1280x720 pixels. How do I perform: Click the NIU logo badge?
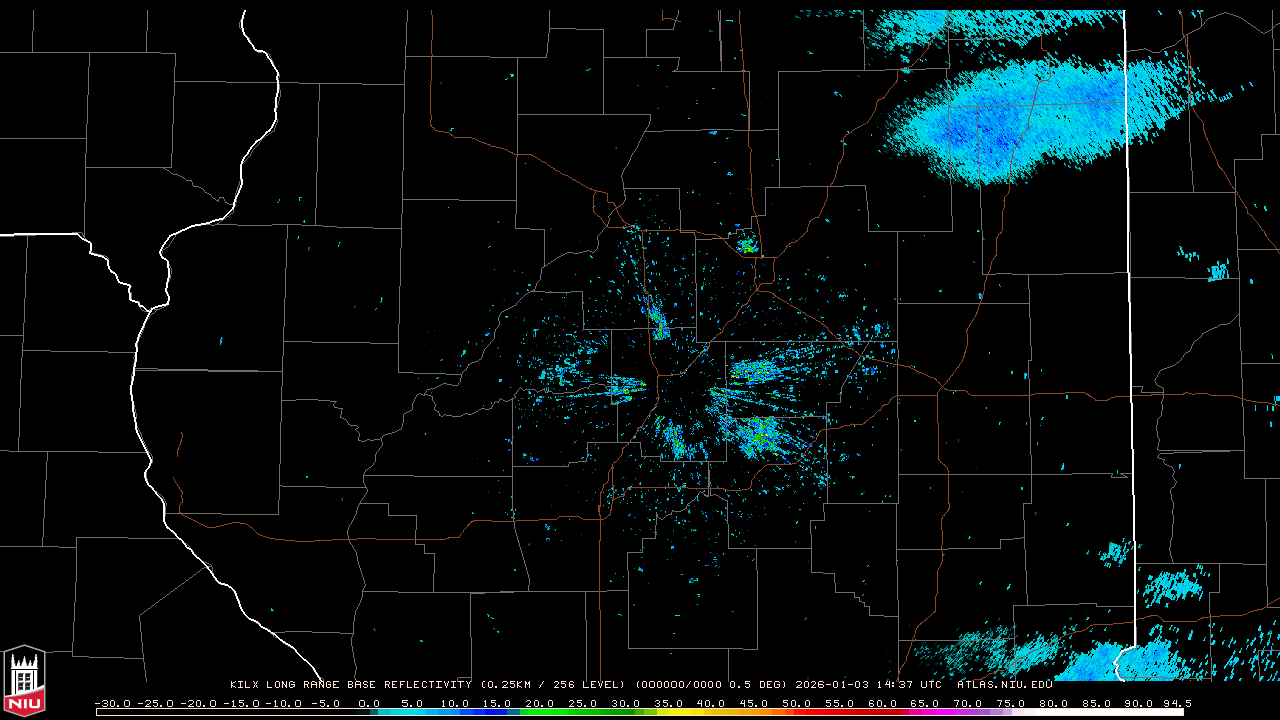pos(24,682)
